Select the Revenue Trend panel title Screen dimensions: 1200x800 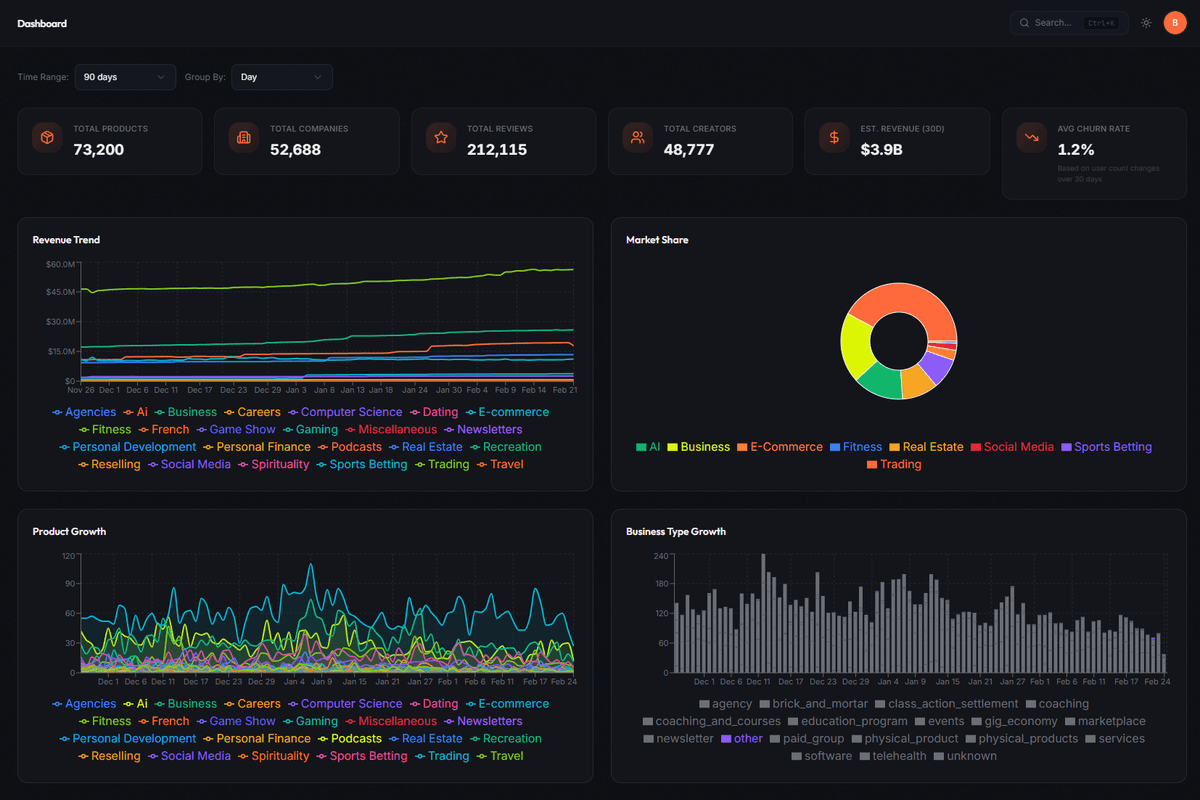[66, 240]
